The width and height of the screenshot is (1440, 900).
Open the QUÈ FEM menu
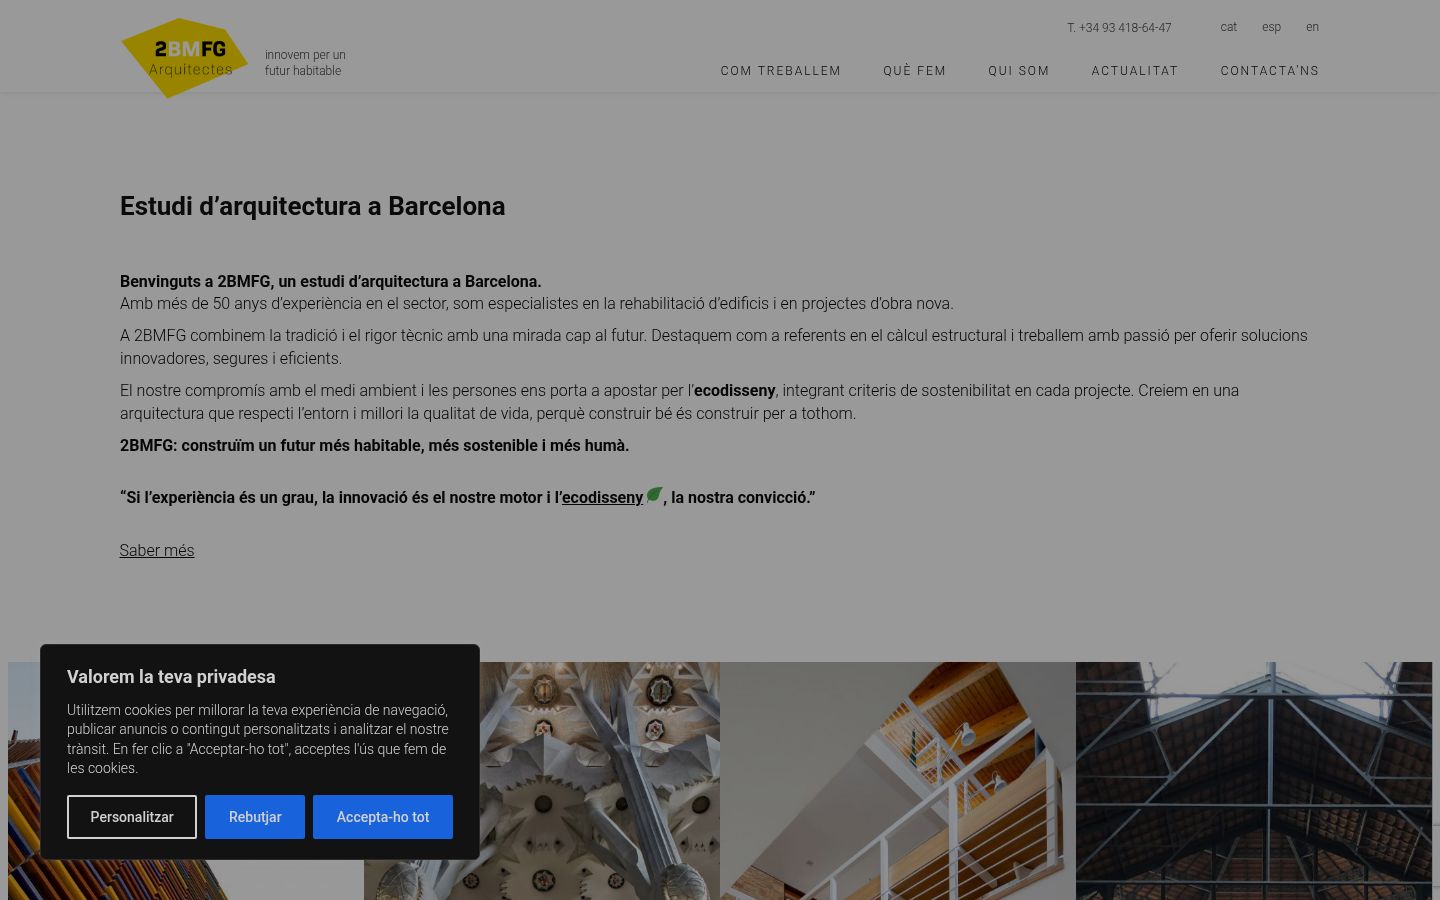914,71
